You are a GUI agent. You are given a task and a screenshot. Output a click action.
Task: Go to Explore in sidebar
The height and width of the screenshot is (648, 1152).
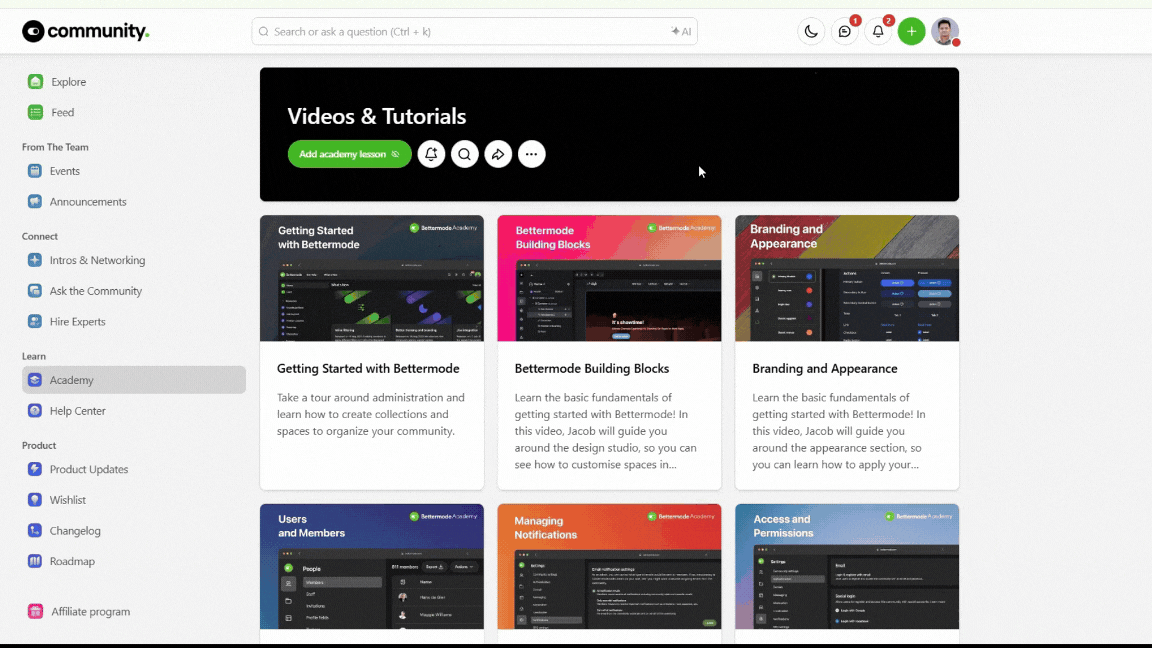pos(68,82)
